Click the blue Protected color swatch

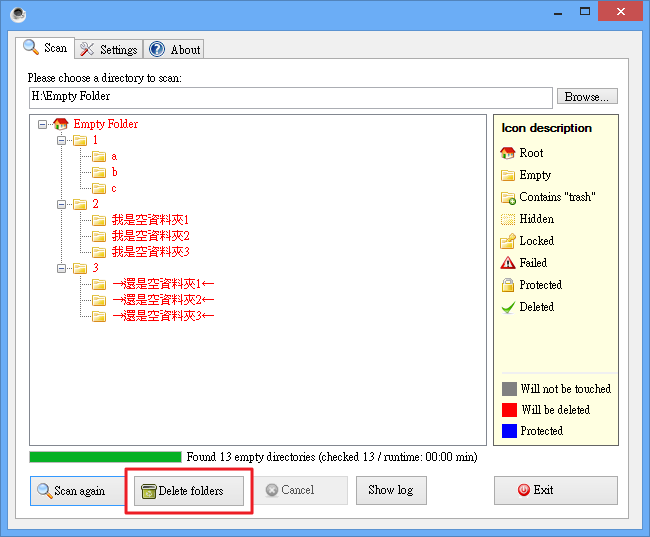pos(509,431)
